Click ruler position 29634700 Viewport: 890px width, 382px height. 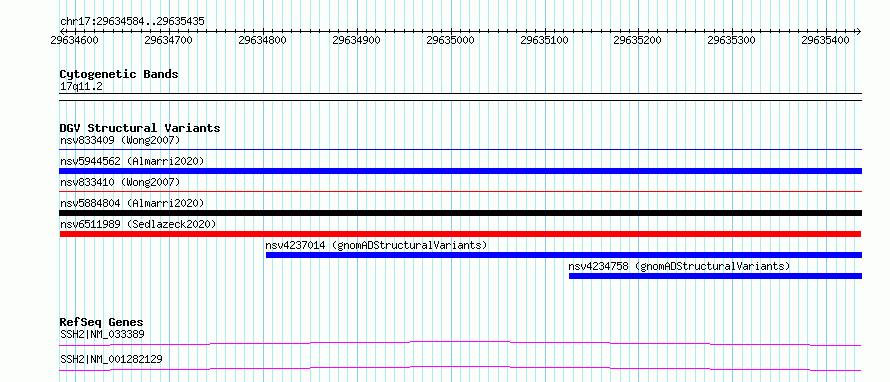click(169, 40)
